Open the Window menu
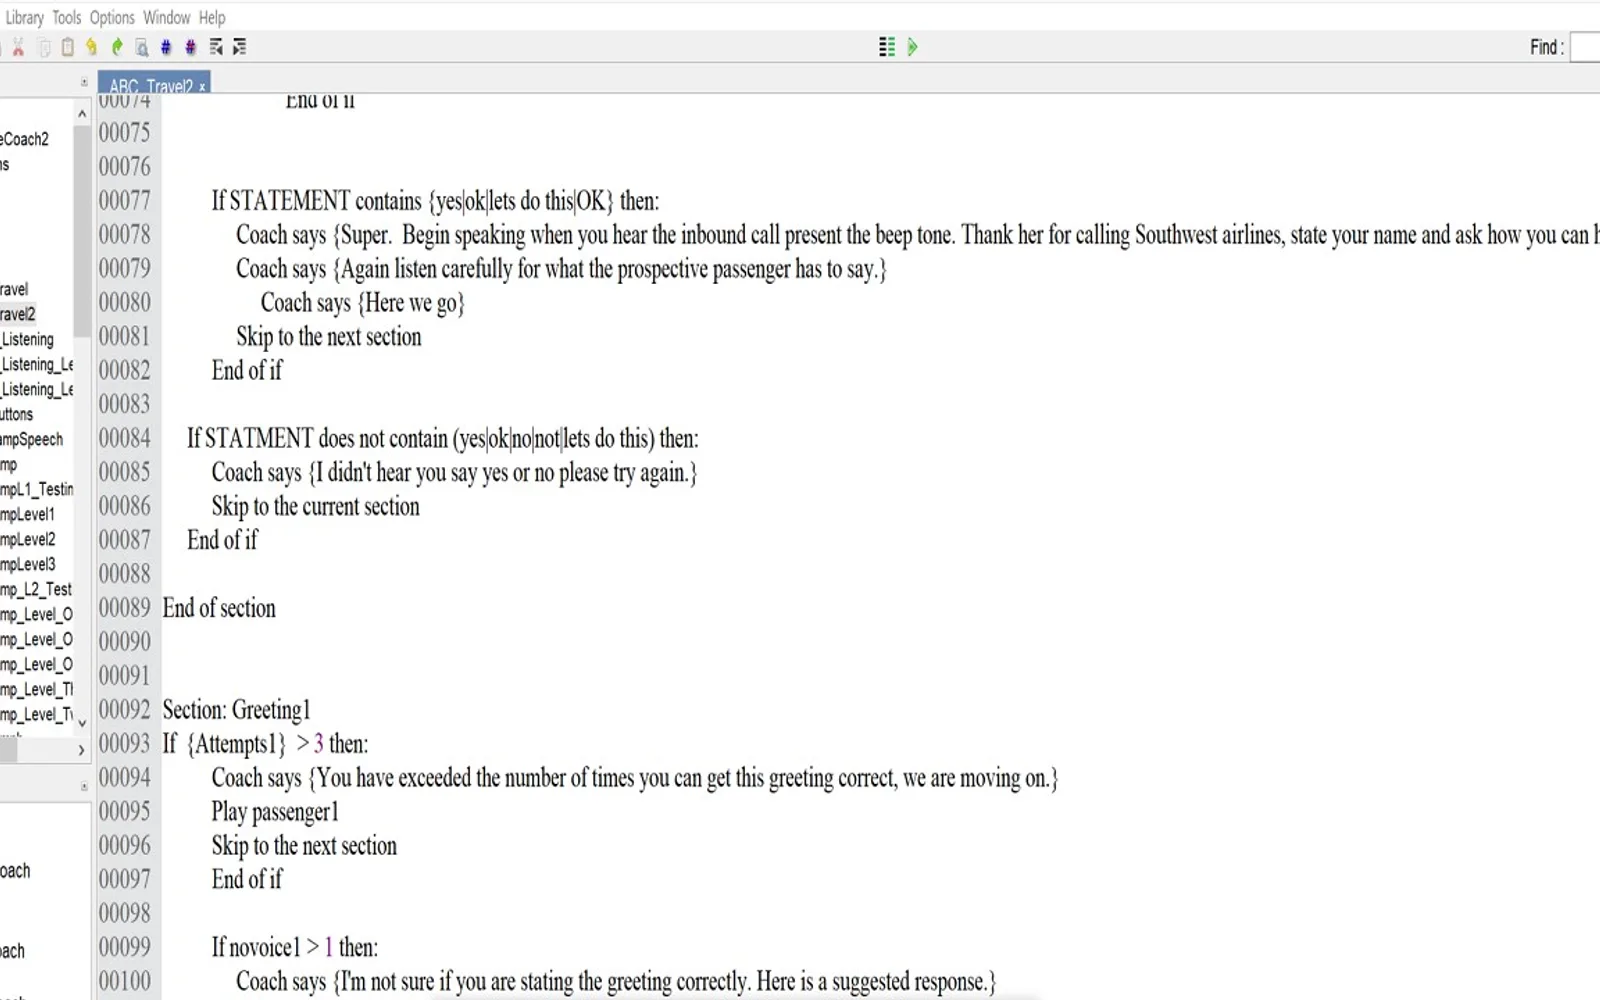The height and width of the screenshot is (1000, 1600). (x=166, y=17)
